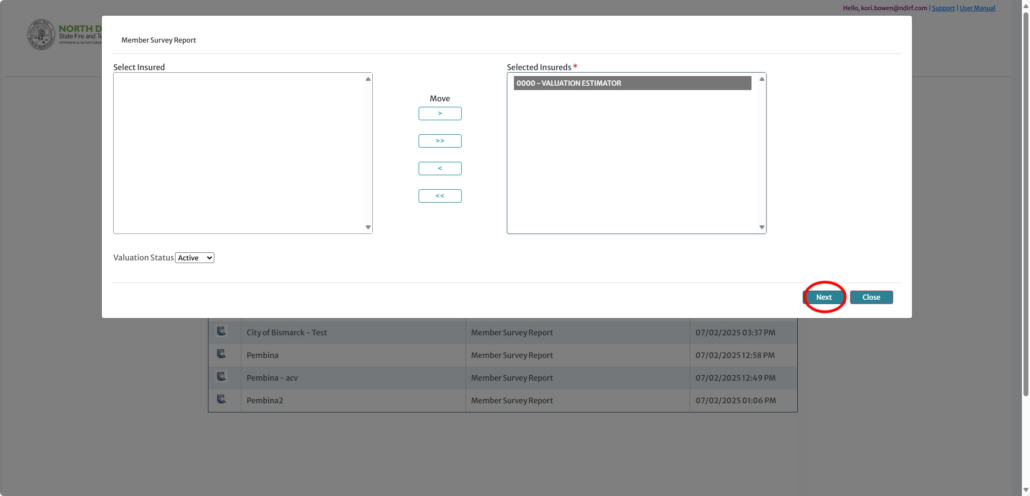Move selected insured right with single arrow
1030x496 pixels.
(440, 114)
